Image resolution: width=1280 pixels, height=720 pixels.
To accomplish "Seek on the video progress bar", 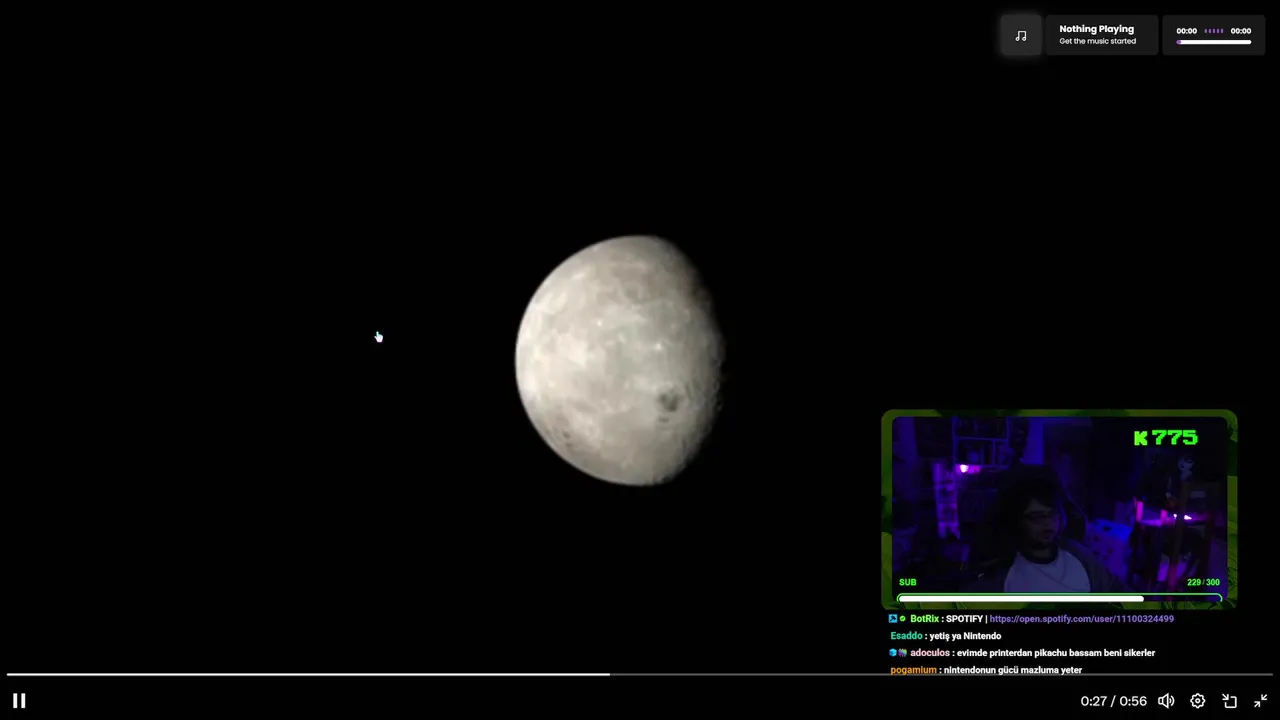I will click(x=640, y=674).
